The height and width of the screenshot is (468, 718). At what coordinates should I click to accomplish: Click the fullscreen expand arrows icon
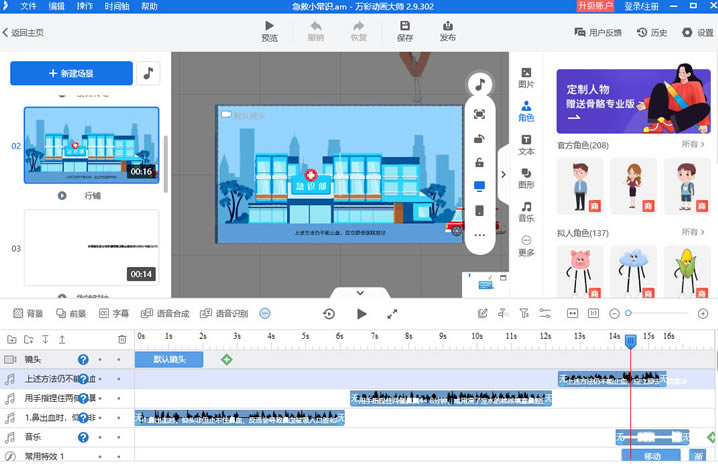392,314
